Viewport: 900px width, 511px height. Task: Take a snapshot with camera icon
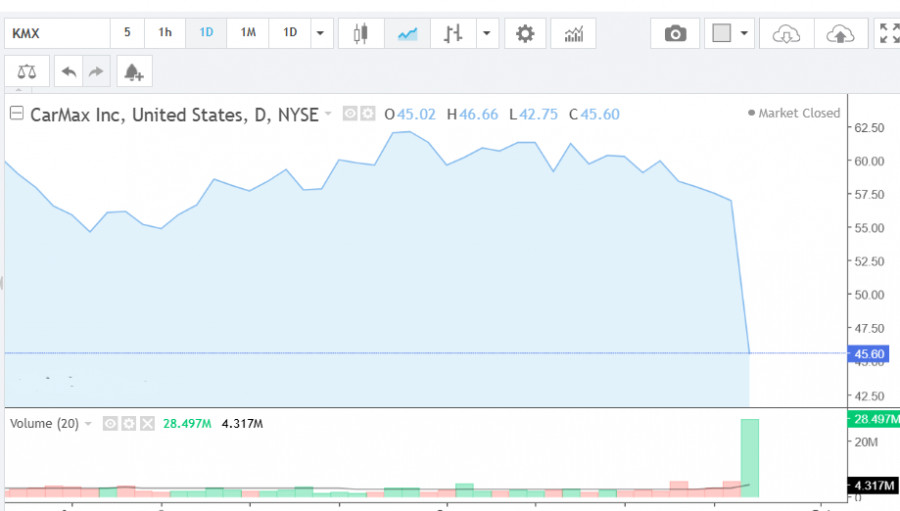(x=675, y=33)
